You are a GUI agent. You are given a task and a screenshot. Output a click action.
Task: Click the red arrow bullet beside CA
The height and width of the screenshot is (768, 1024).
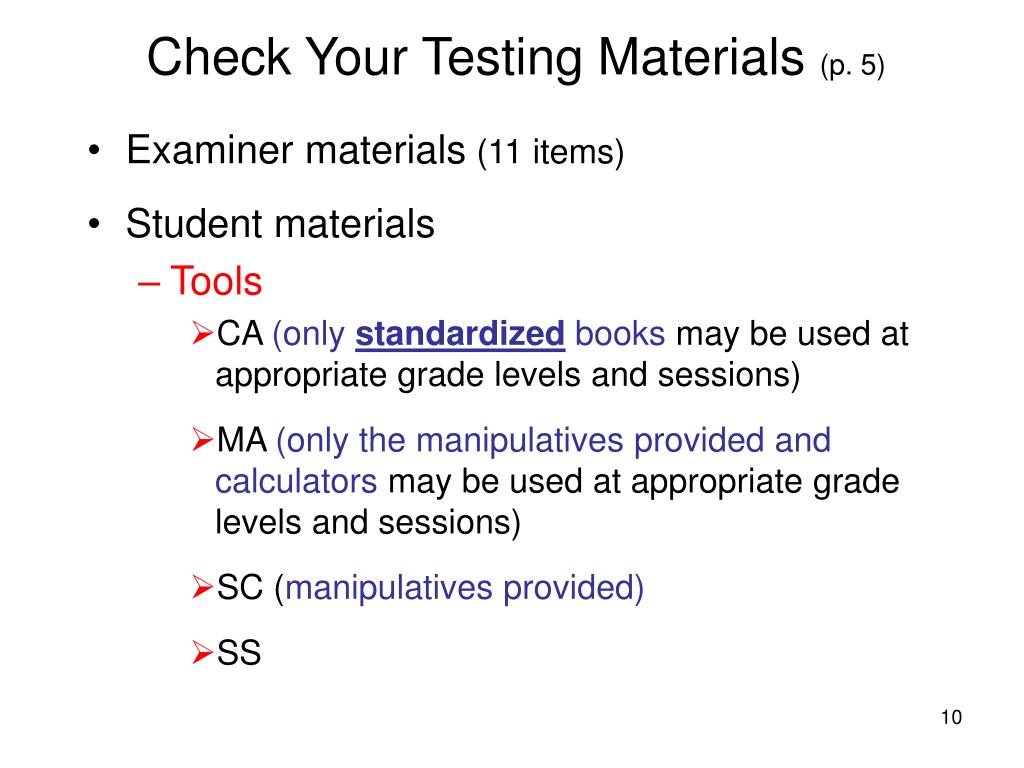tap(202, 333)
